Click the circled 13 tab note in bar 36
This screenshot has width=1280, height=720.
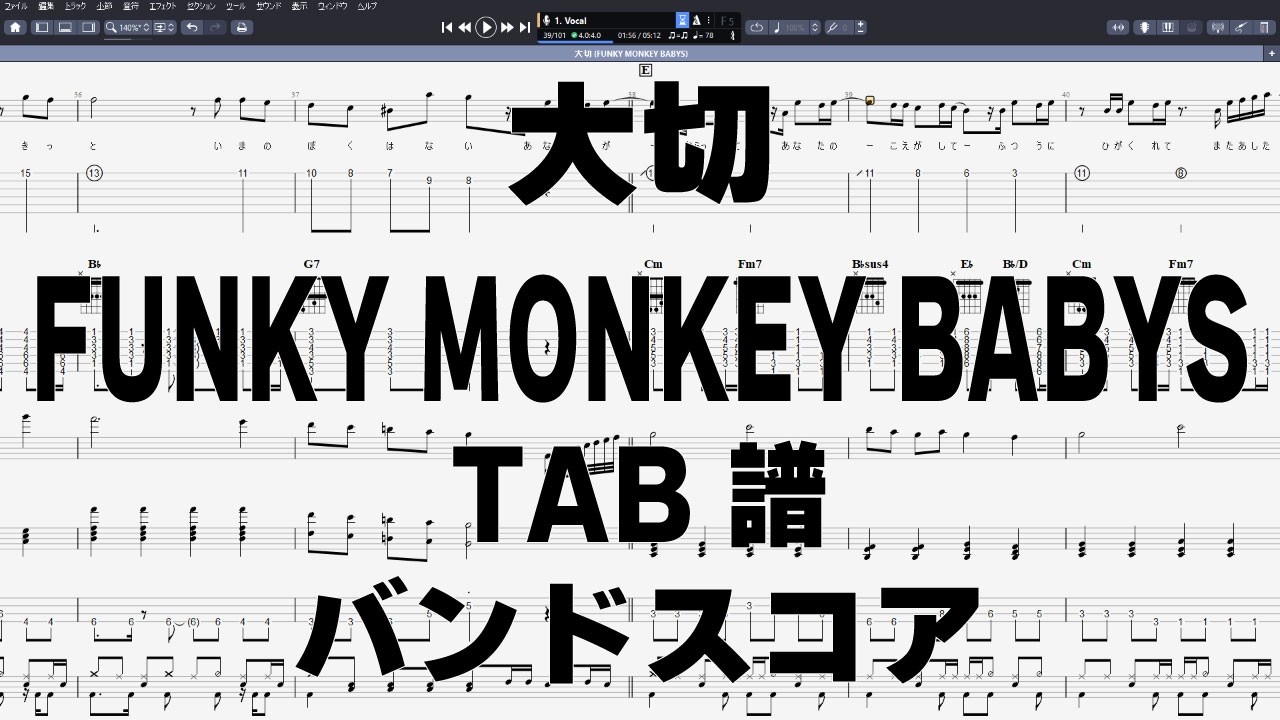[94, 173]
